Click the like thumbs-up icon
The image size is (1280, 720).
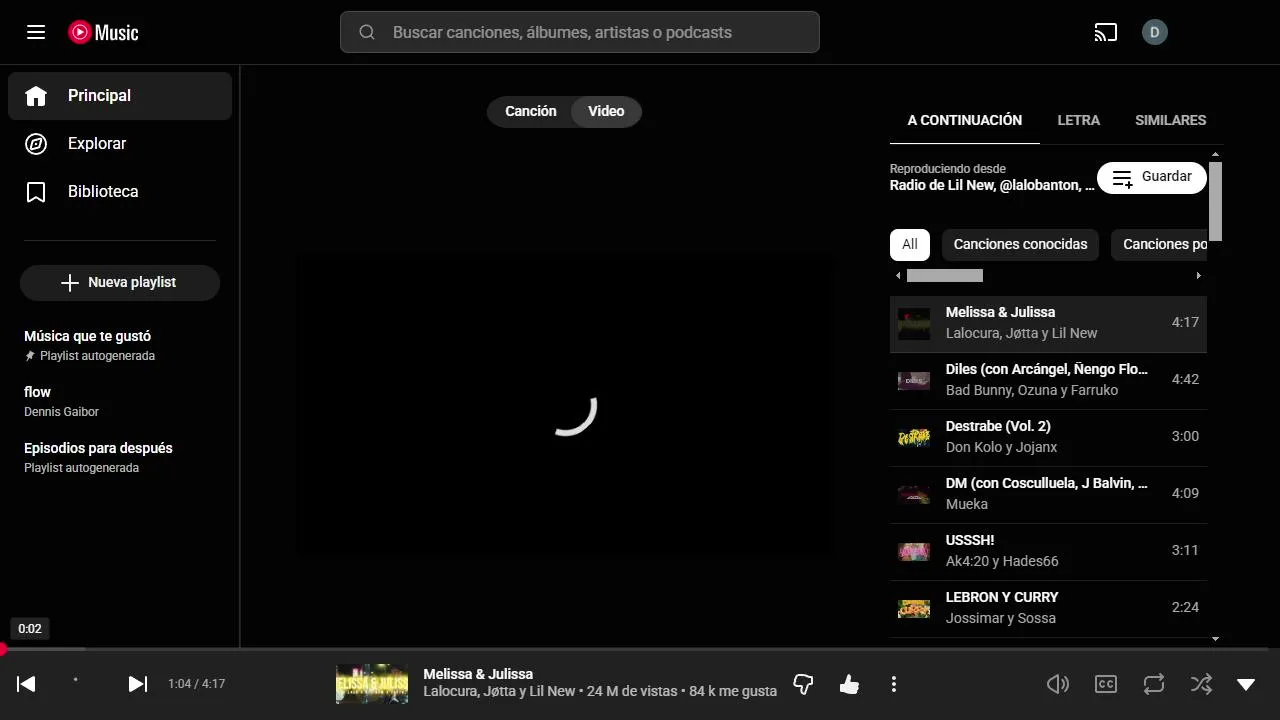coord(849,684)
